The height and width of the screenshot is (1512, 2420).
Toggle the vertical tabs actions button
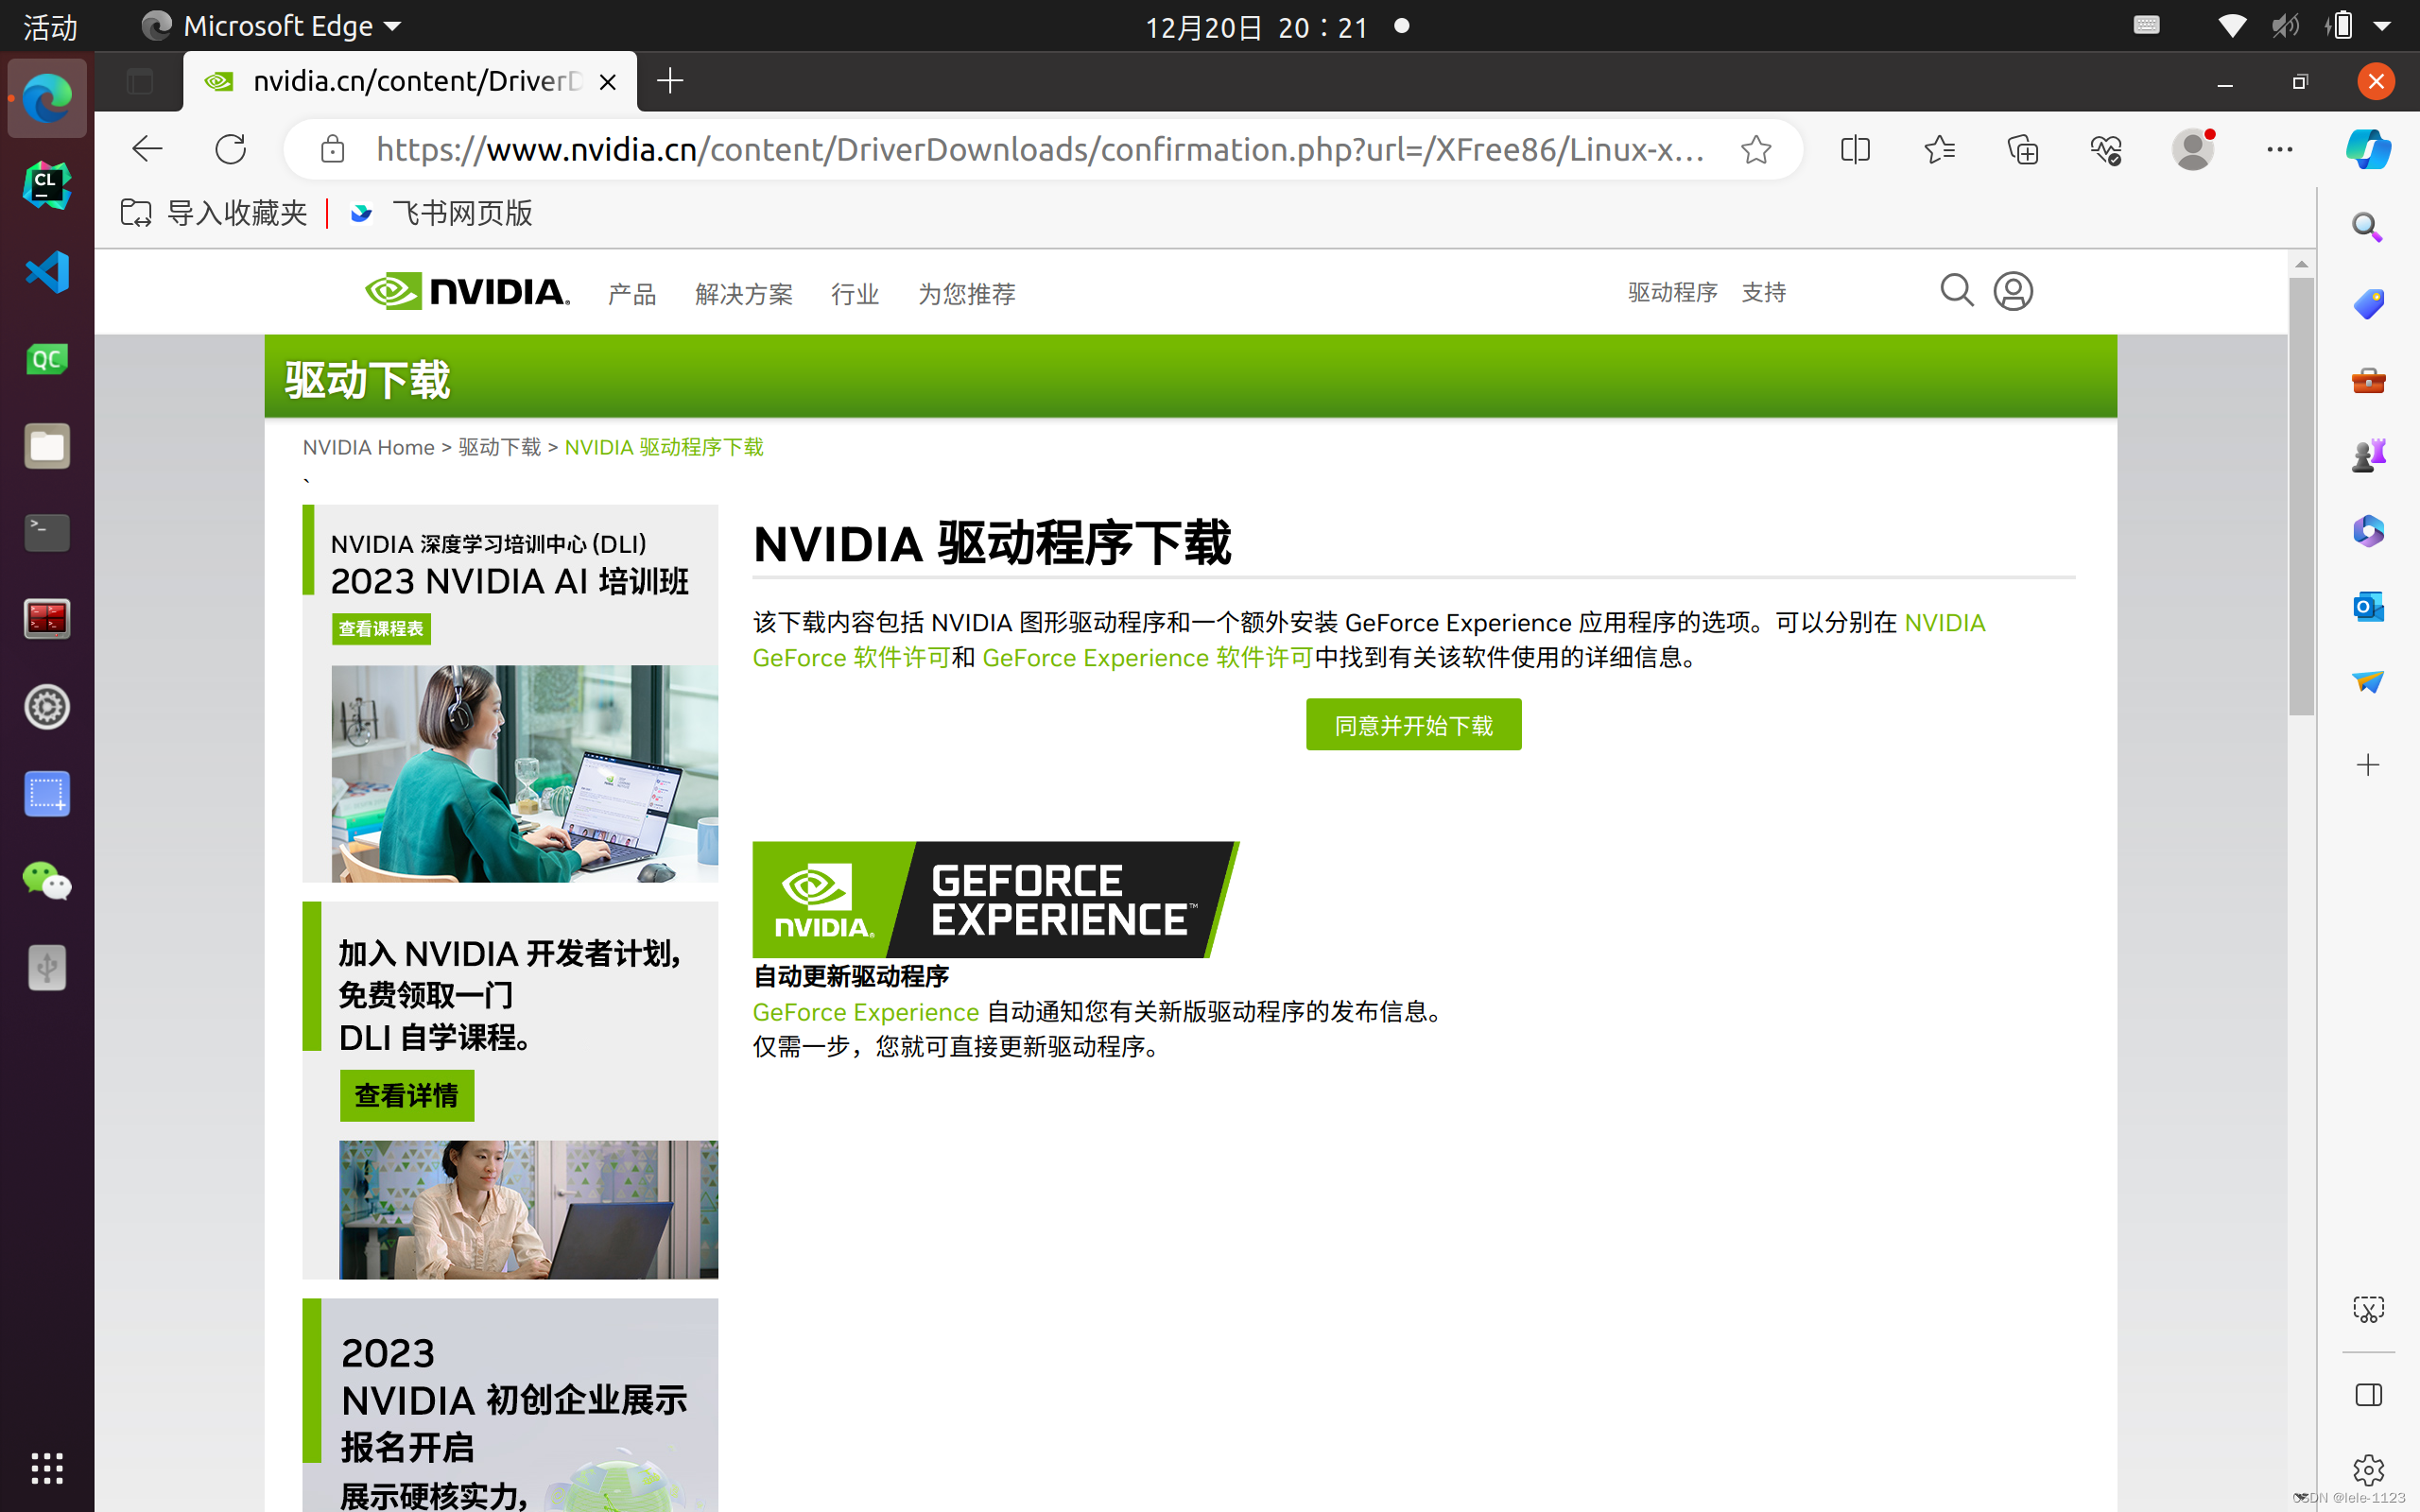pos(140,81)
